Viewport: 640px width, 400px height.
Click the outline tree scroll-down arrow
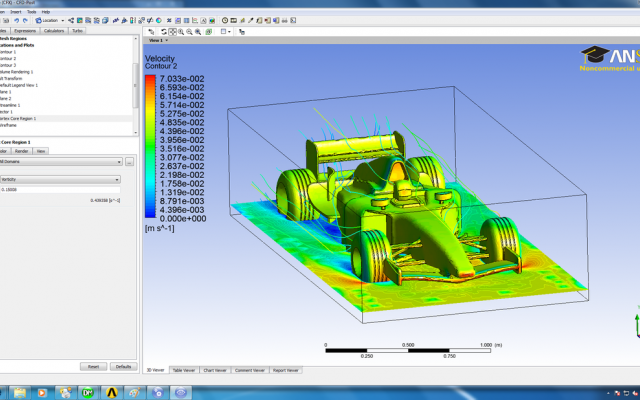[136, 133]
